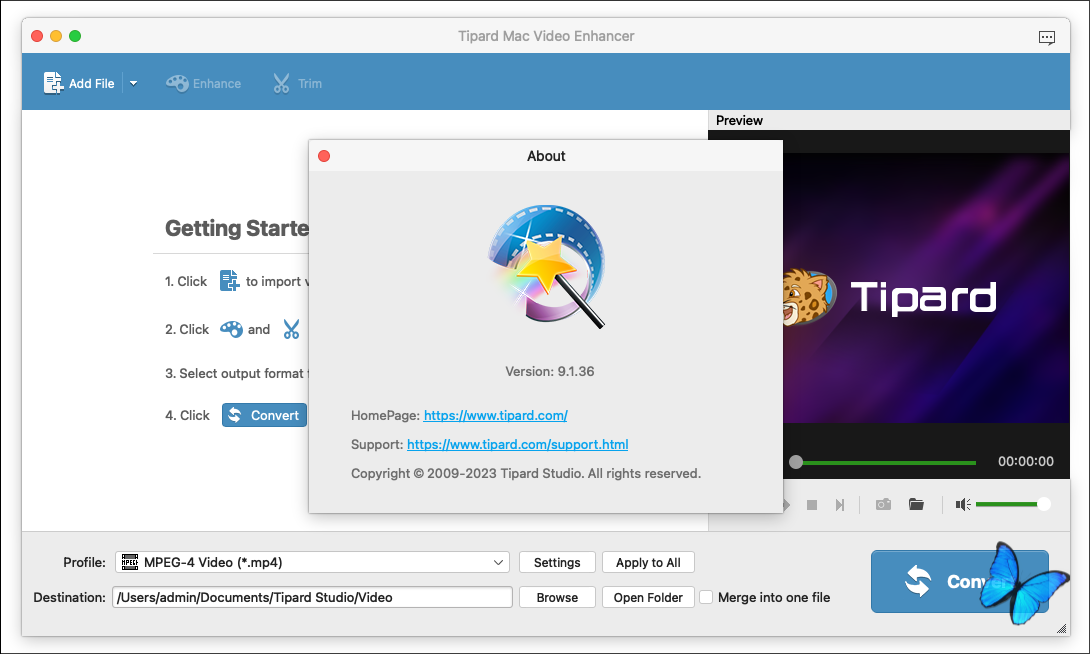Enable Merge into one file checkbox

tap(706, 597)
